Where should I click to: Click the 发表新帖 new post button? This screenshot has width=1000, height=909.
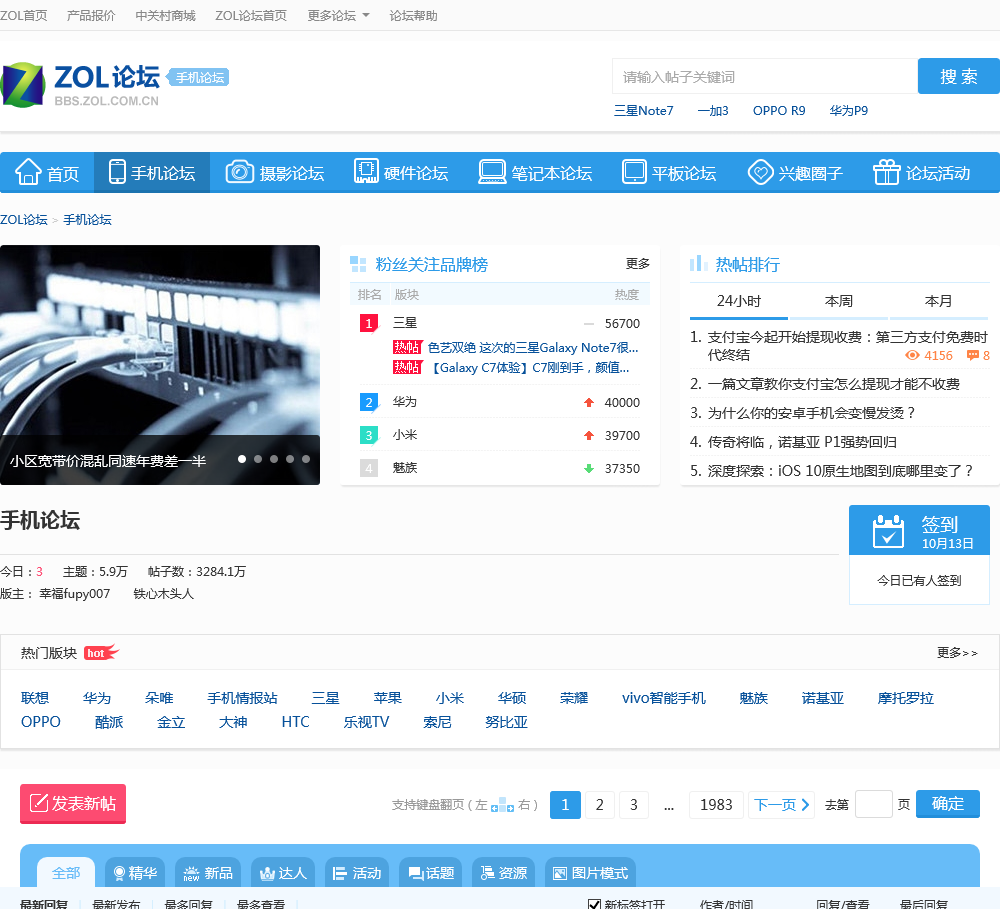click(73, 804)
